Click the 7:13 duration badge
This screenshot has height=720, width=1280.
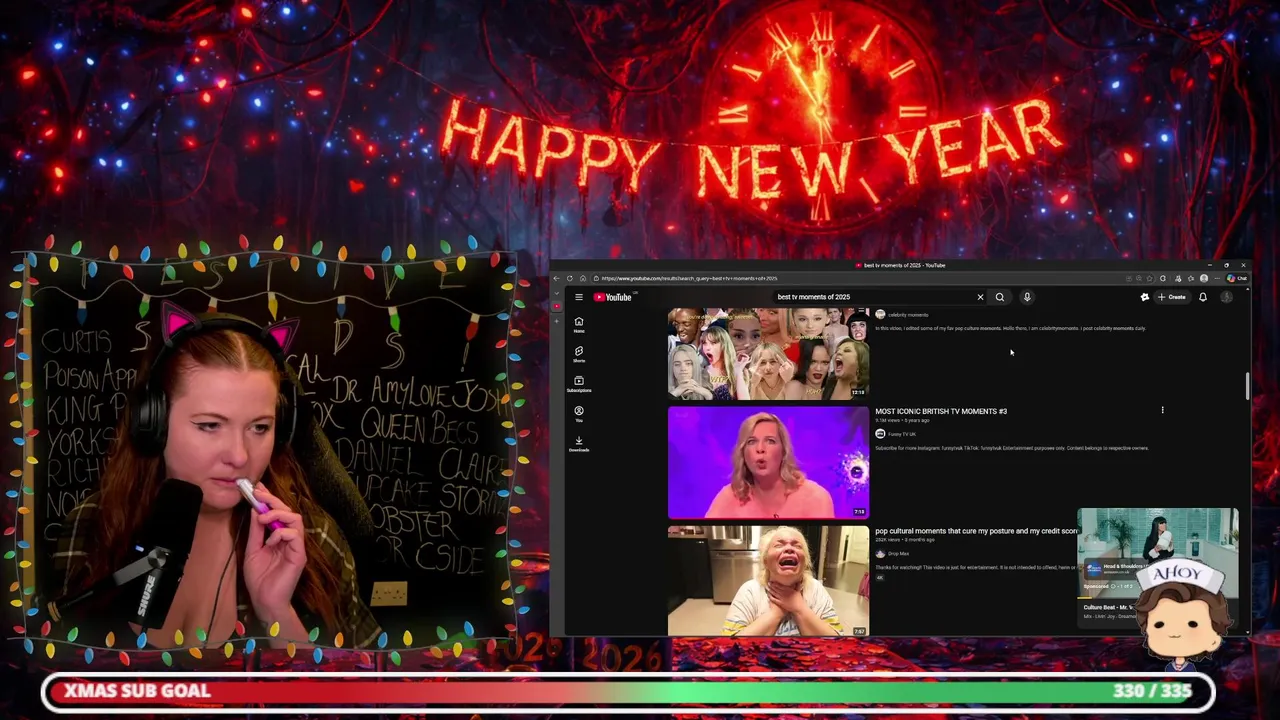click(859, 512)
